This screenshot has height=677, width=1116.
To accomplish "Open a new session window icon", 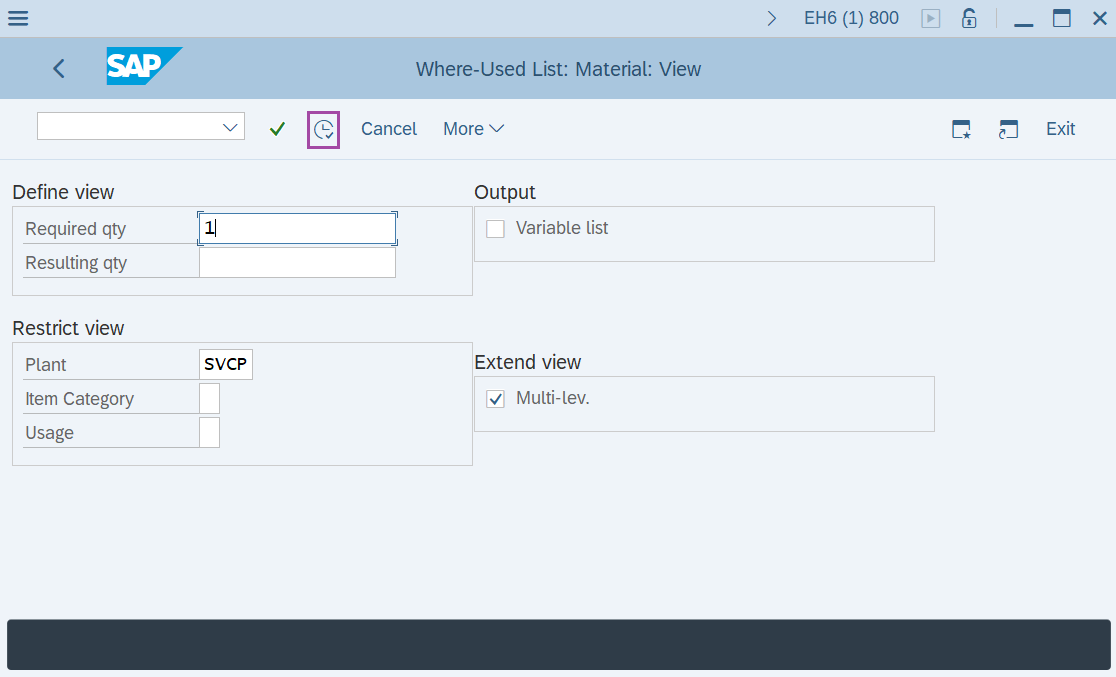I will (x=1008, y=128).
